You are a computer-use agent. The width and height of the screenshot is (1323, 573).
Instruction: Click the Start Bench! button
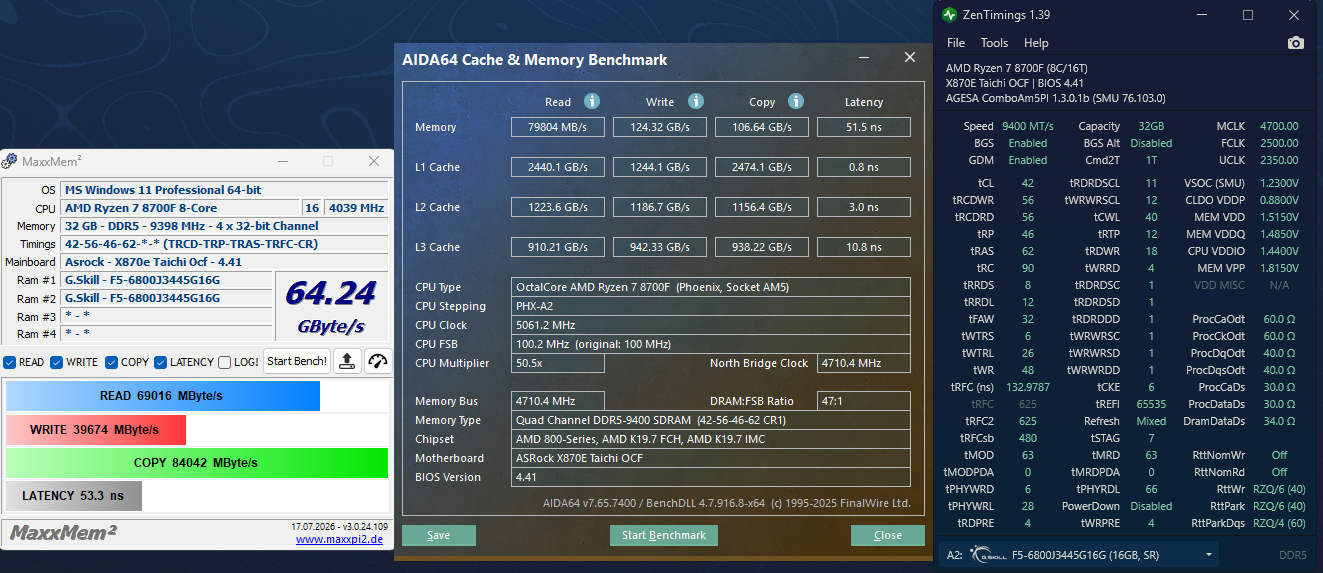pos(297,361)
